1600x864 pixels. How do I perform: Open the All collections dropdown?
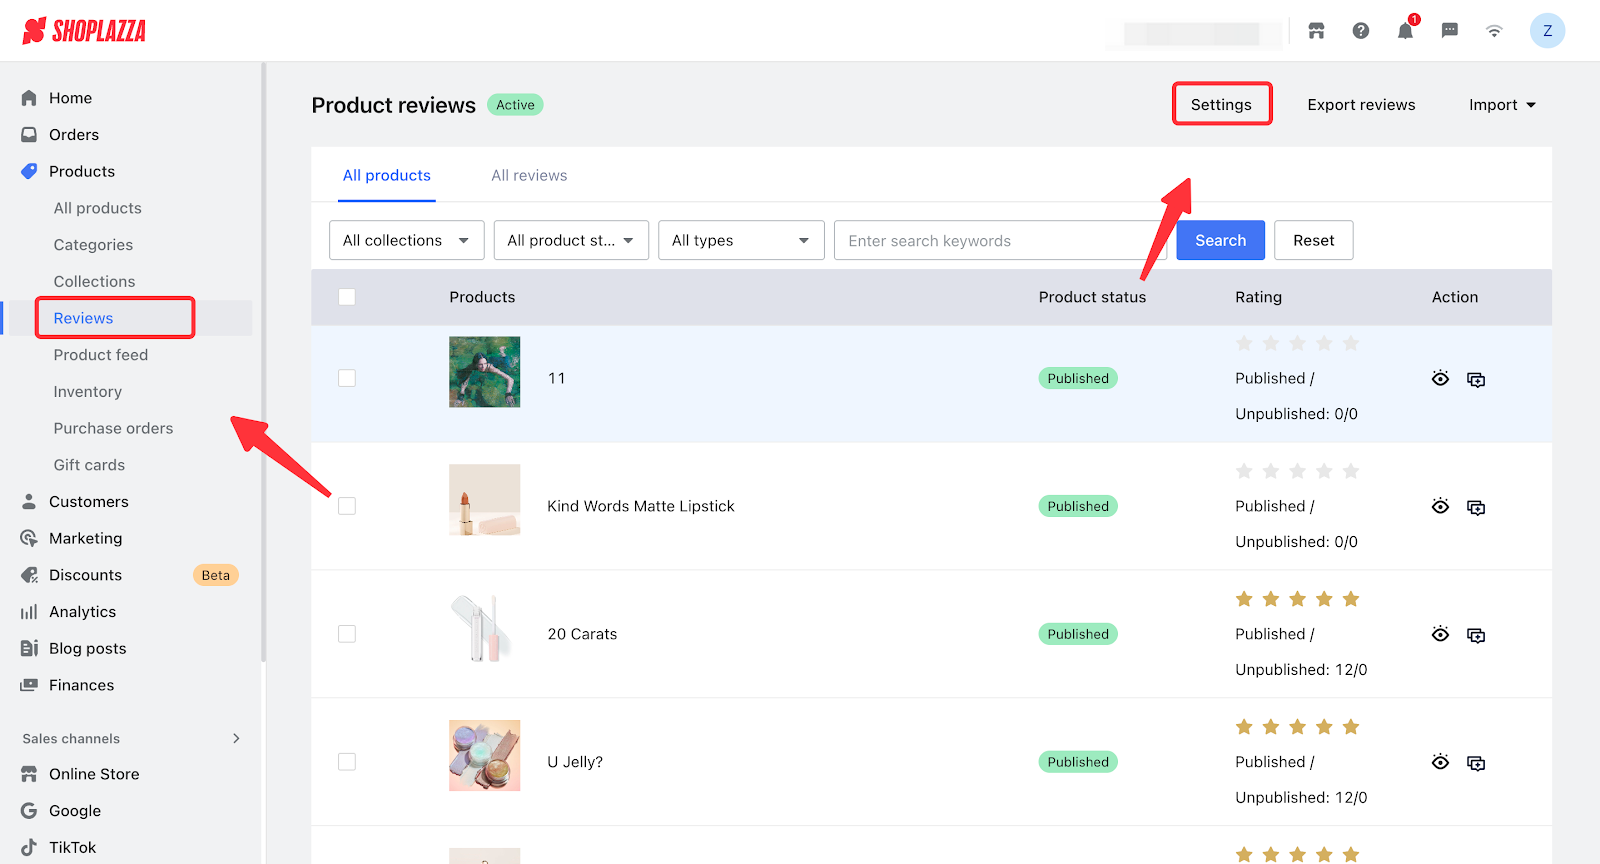(406, 240)
